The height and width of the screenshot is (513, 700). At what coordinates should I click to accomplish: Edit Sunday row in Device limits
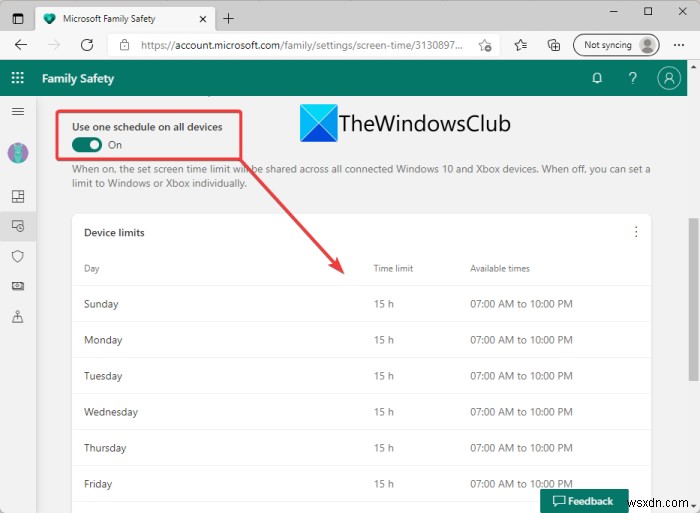pos(361,304)
